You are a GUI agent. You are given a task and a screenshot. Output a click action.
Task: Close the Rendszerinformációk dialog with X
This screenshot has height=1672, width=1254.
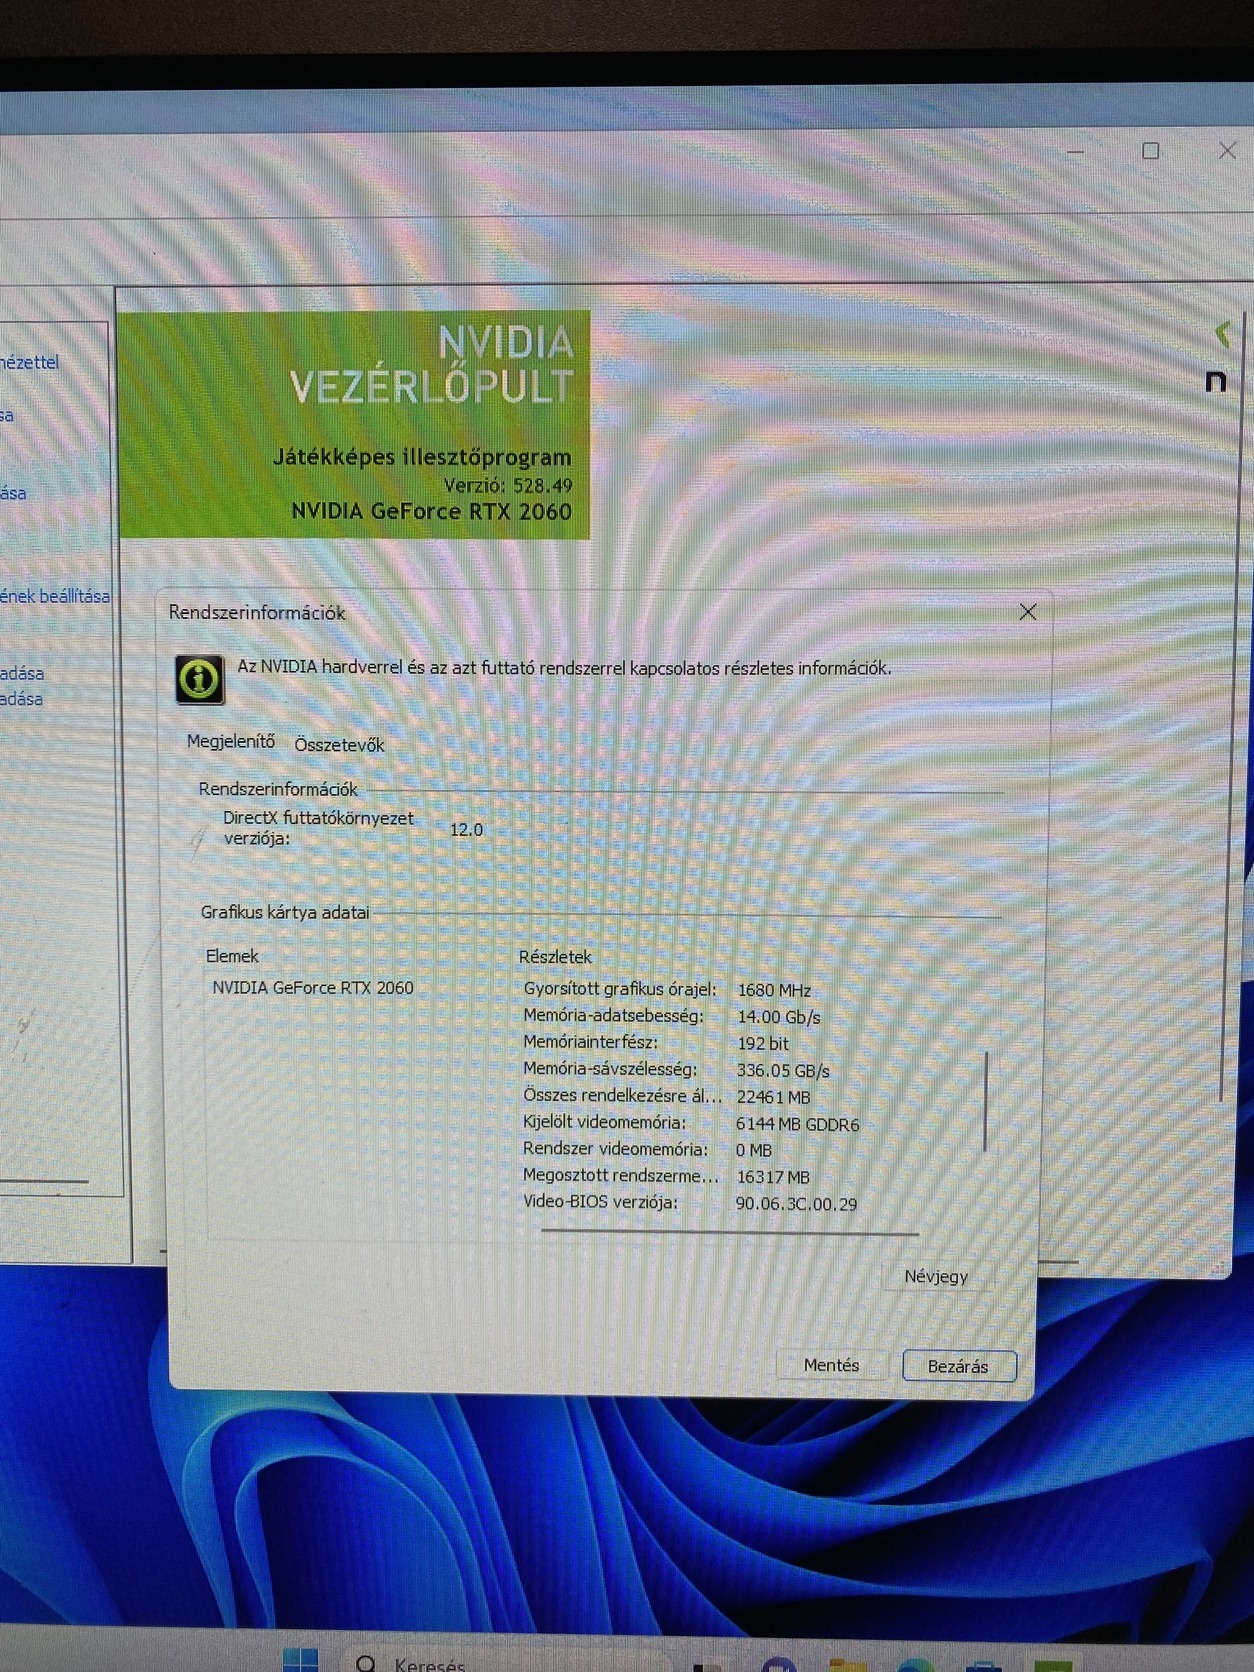[1027, 612]
